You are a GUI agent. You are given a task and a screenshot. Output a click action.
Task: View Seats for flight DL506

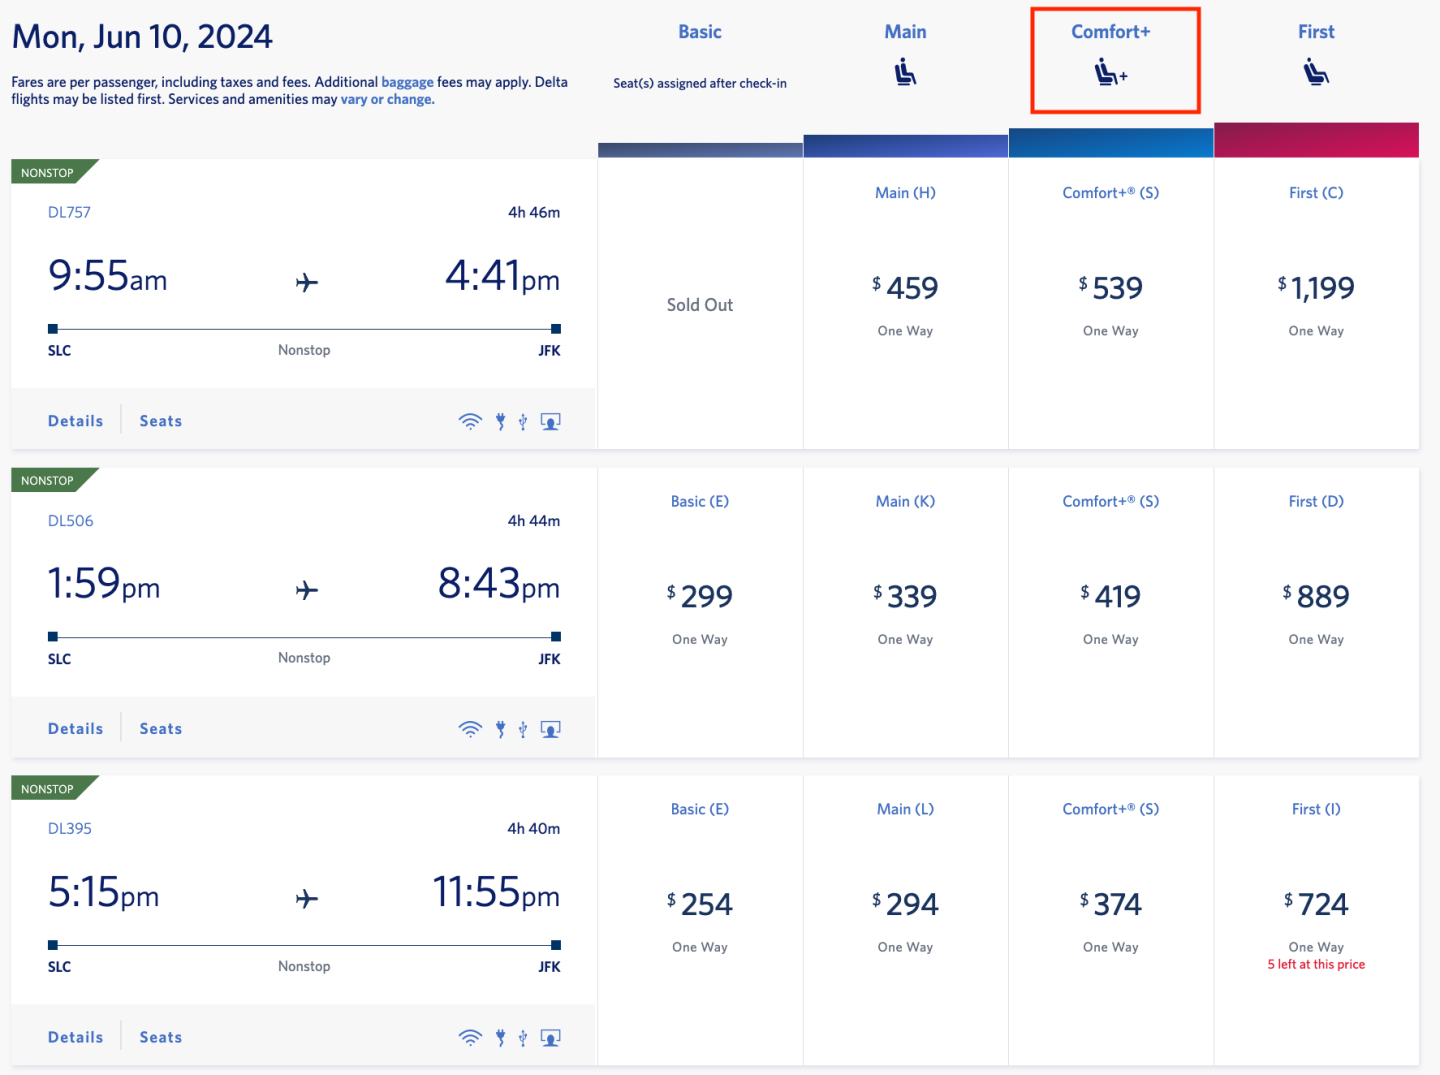[x=160, y=729]
